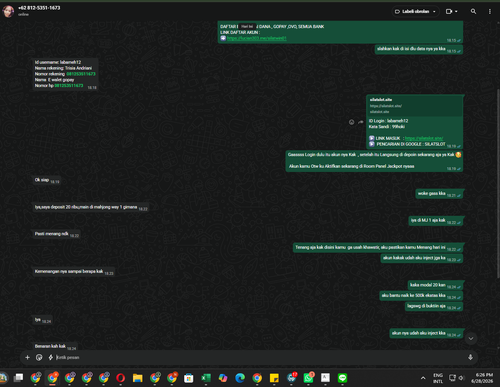Search within this chat
Screen dimensions: 500x387
click(473, 11)
